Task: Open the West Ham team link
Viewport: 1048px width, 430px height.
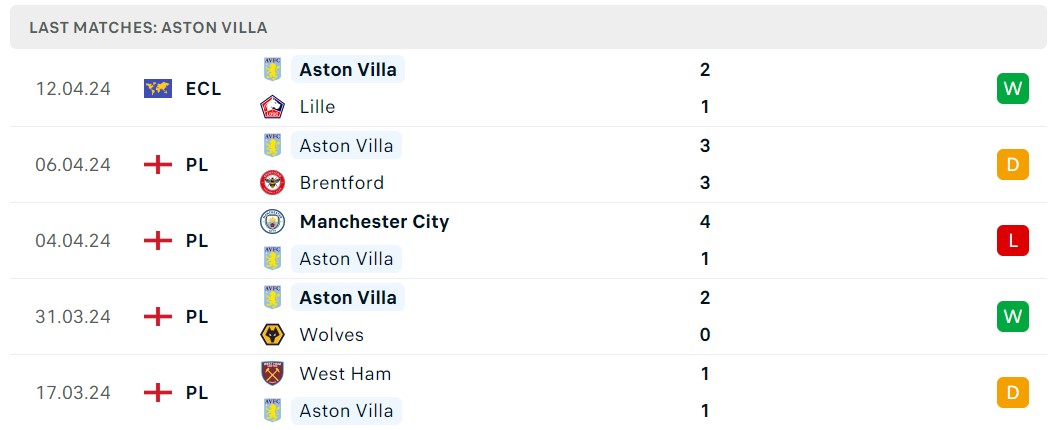Action: (x=345, y=374)
